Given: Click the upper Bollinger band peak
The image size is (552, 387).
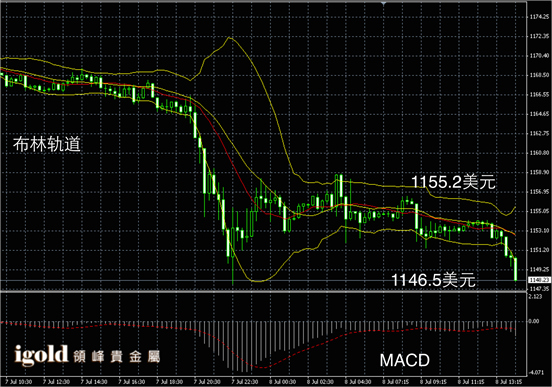Looking at the screenshot, I should [230, 37].
